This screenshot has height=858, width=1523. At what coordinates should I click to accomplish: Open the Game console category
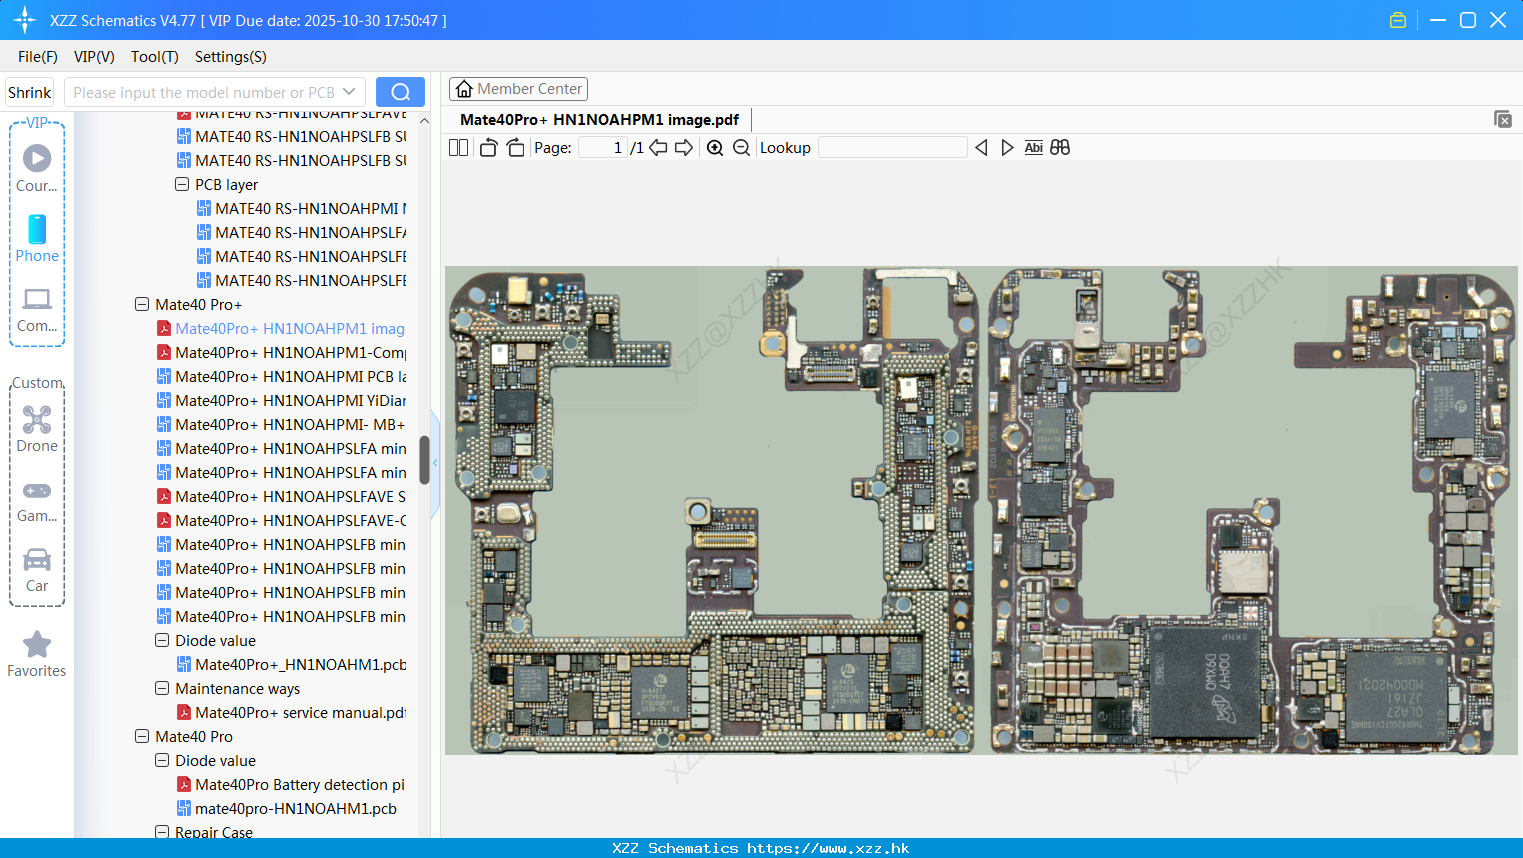[x=37, y=500]
